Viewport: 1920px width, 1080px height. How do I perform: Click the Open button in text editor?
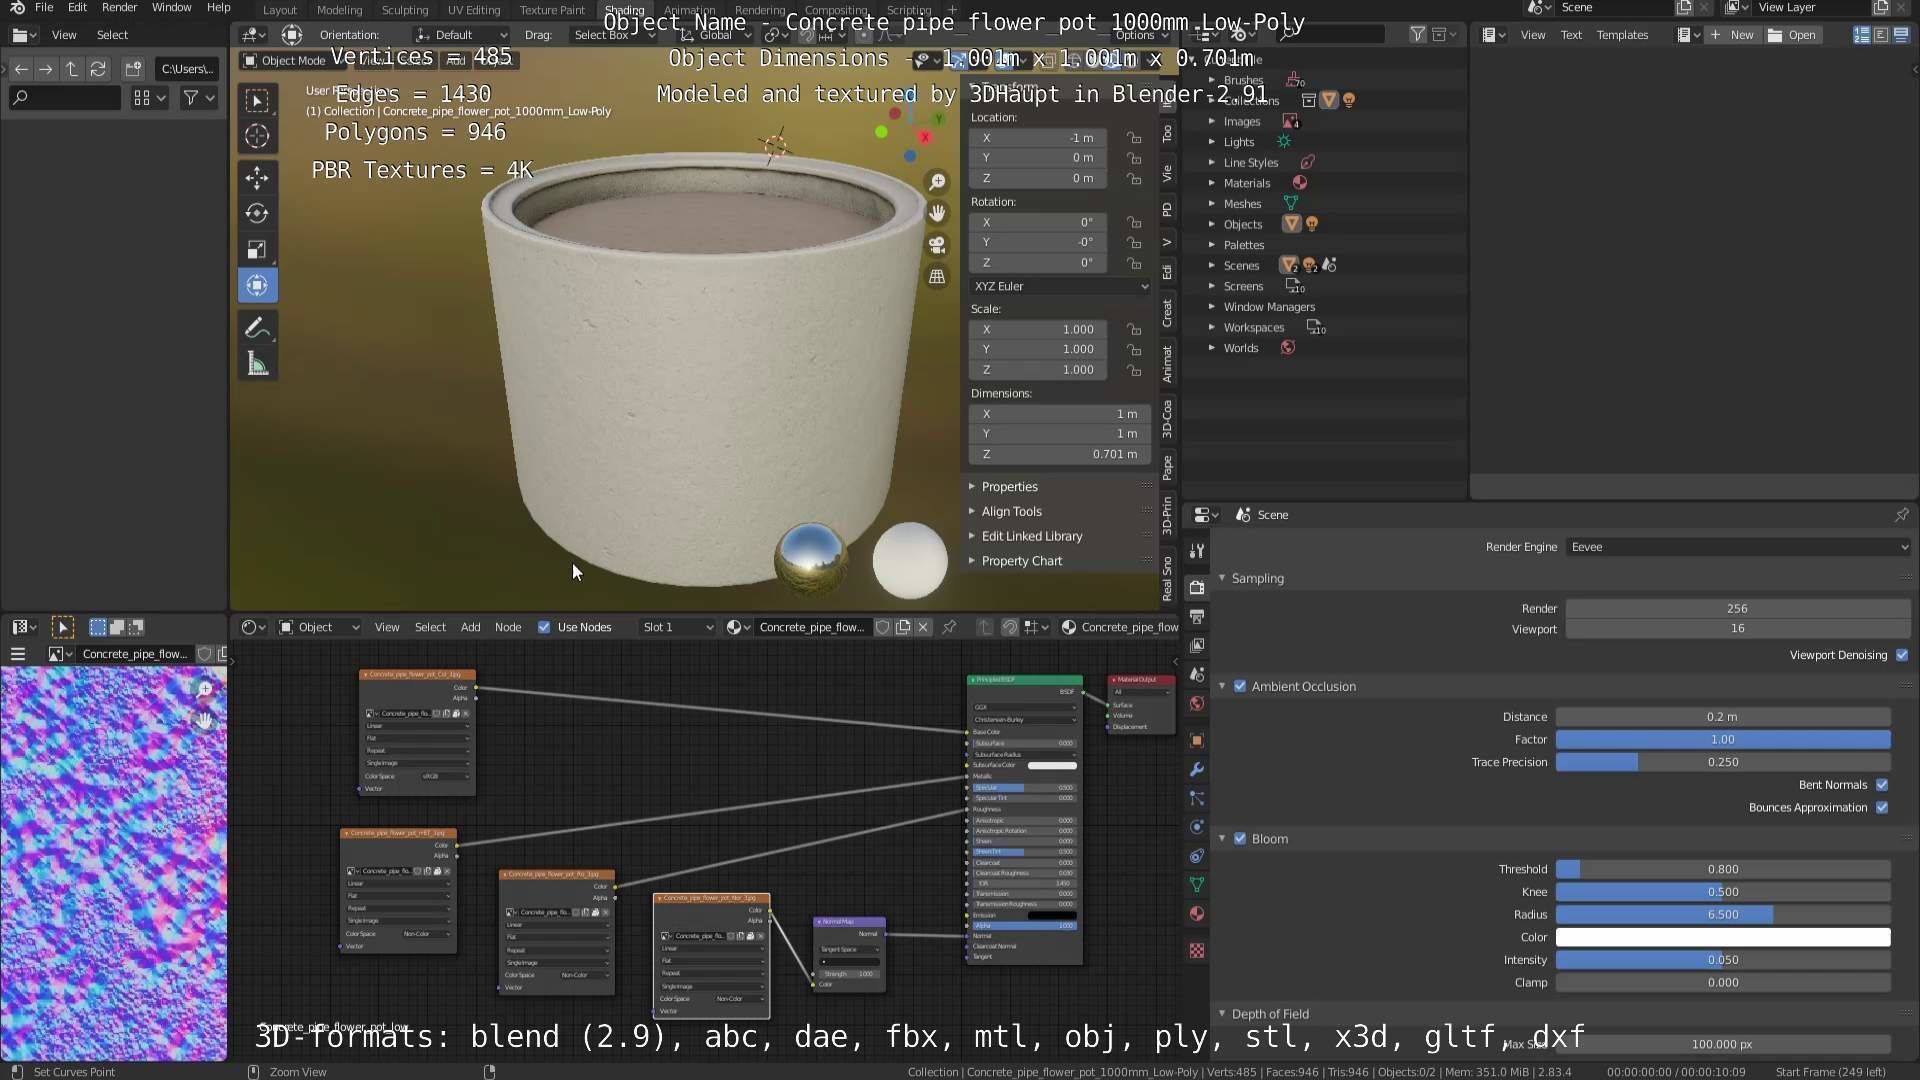[x=1792, y=35]
